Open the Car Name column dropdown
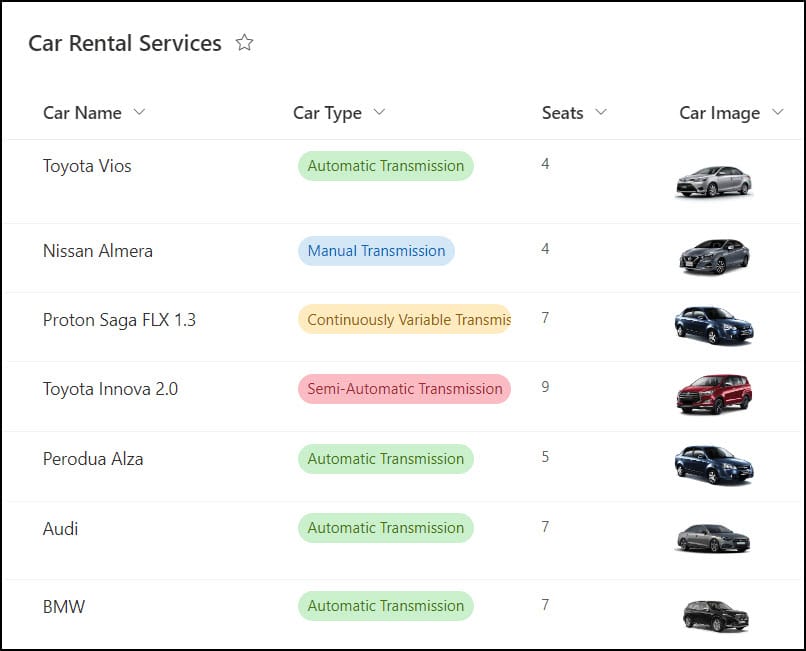The width and height of the screenshot is (806, 651). (x=139, y=112)
